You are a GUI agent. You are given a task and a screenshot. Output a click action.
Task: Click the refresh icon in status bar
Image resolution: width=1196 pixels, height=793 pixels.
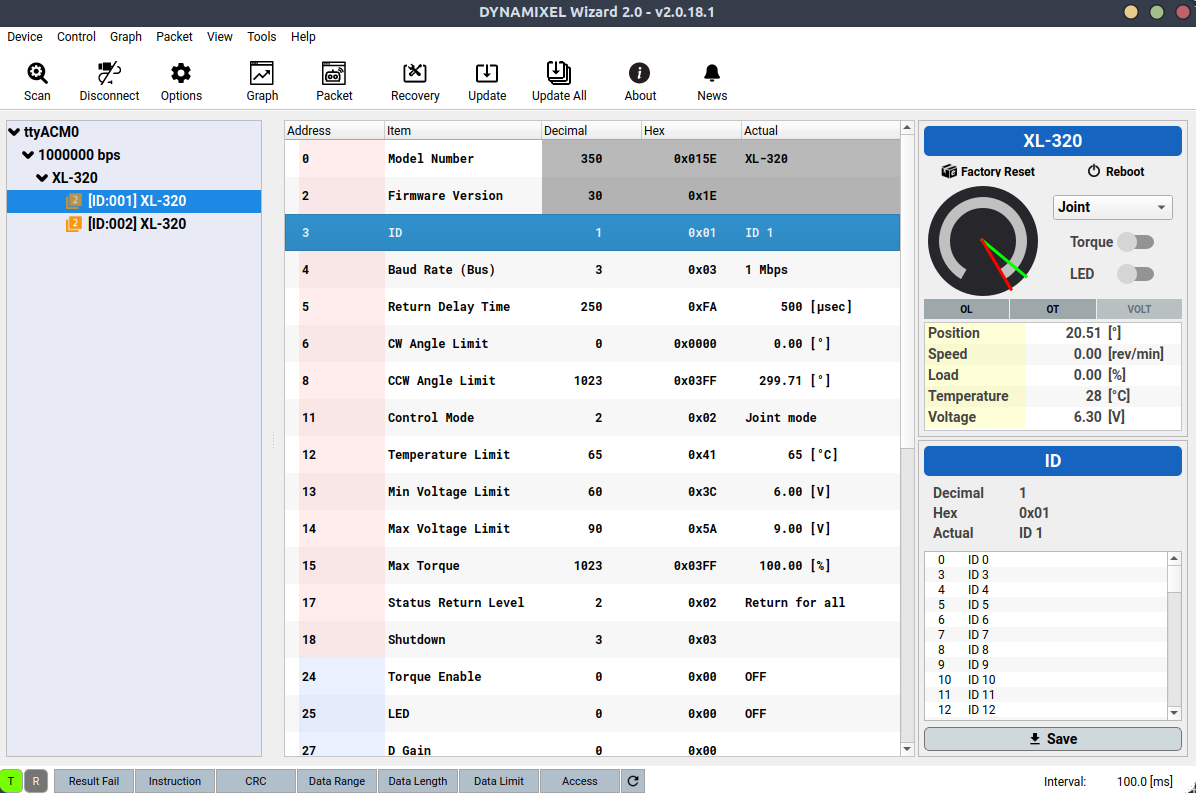(x=632, y=781)
